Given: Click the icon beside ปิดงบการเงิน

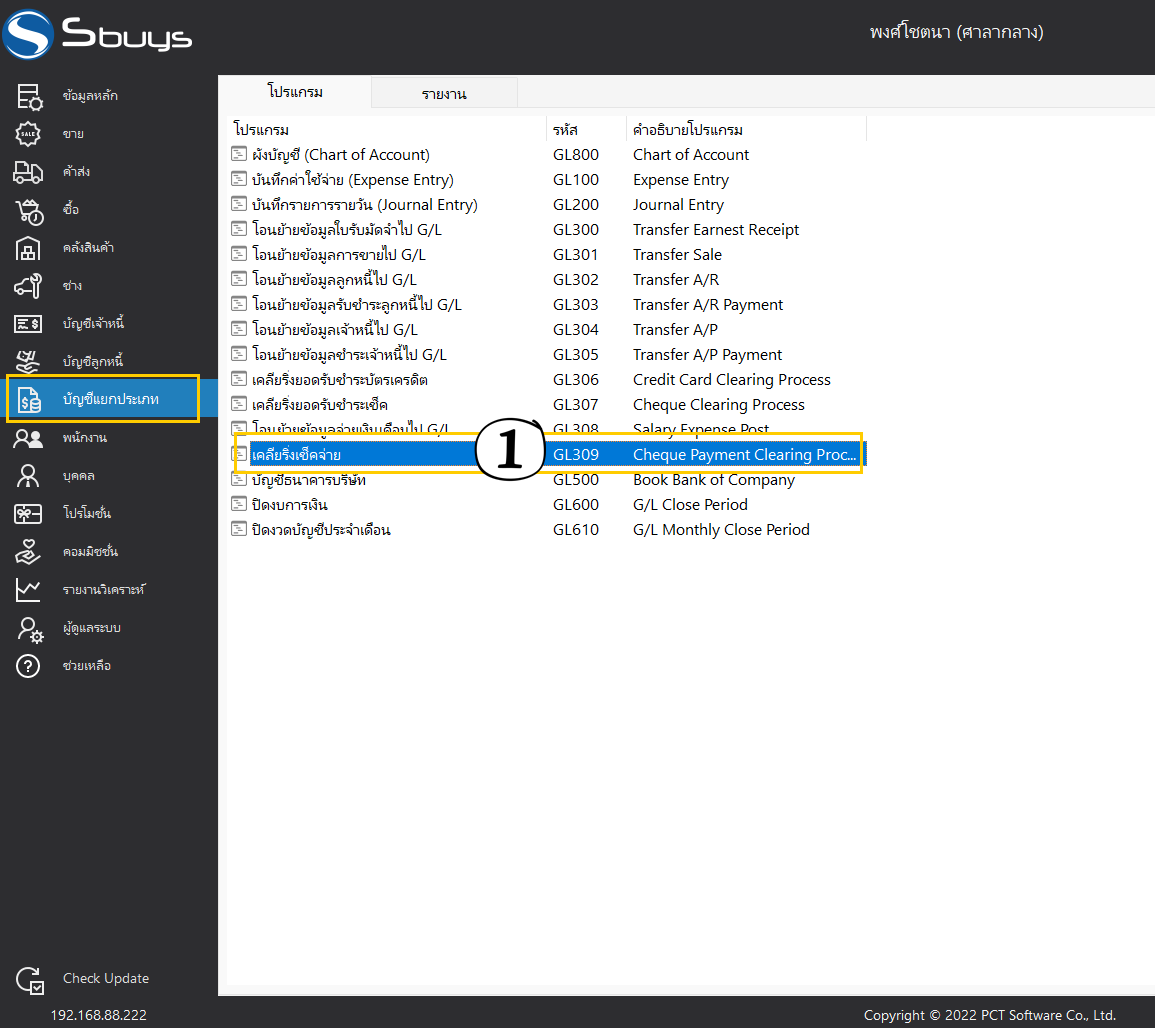Looking at the screenshot, I should pos(239,504).
